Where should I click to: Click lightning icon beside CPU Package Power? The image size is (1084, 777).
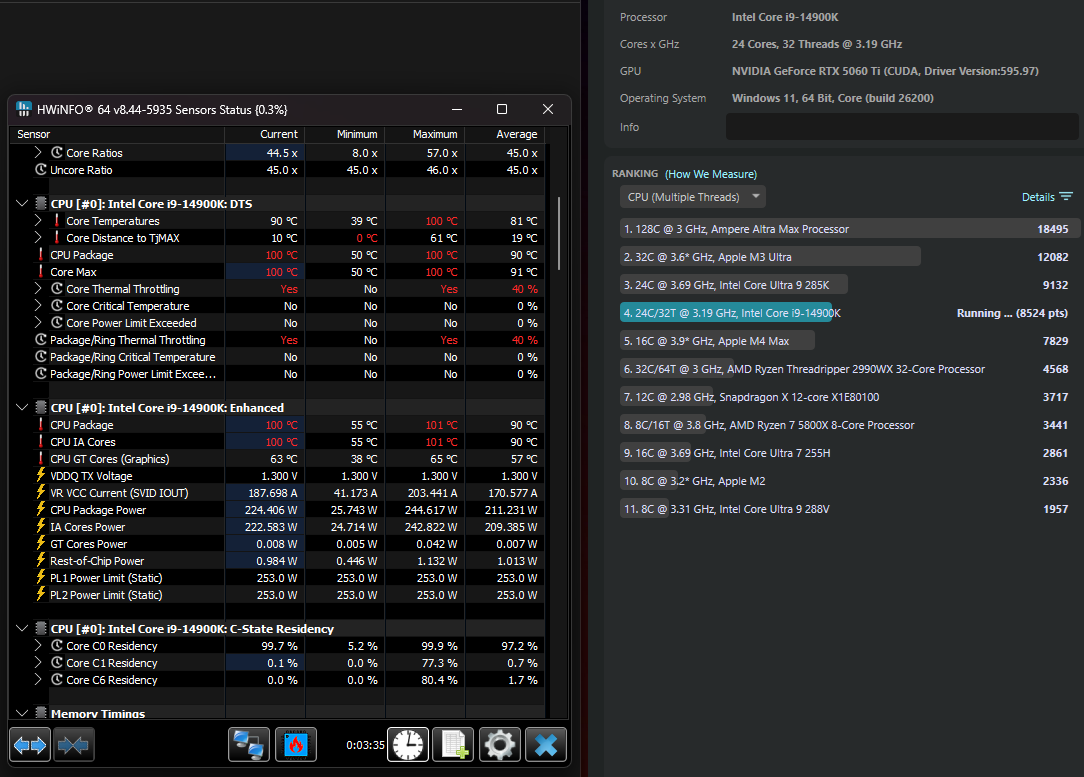(x=41, y=509)
